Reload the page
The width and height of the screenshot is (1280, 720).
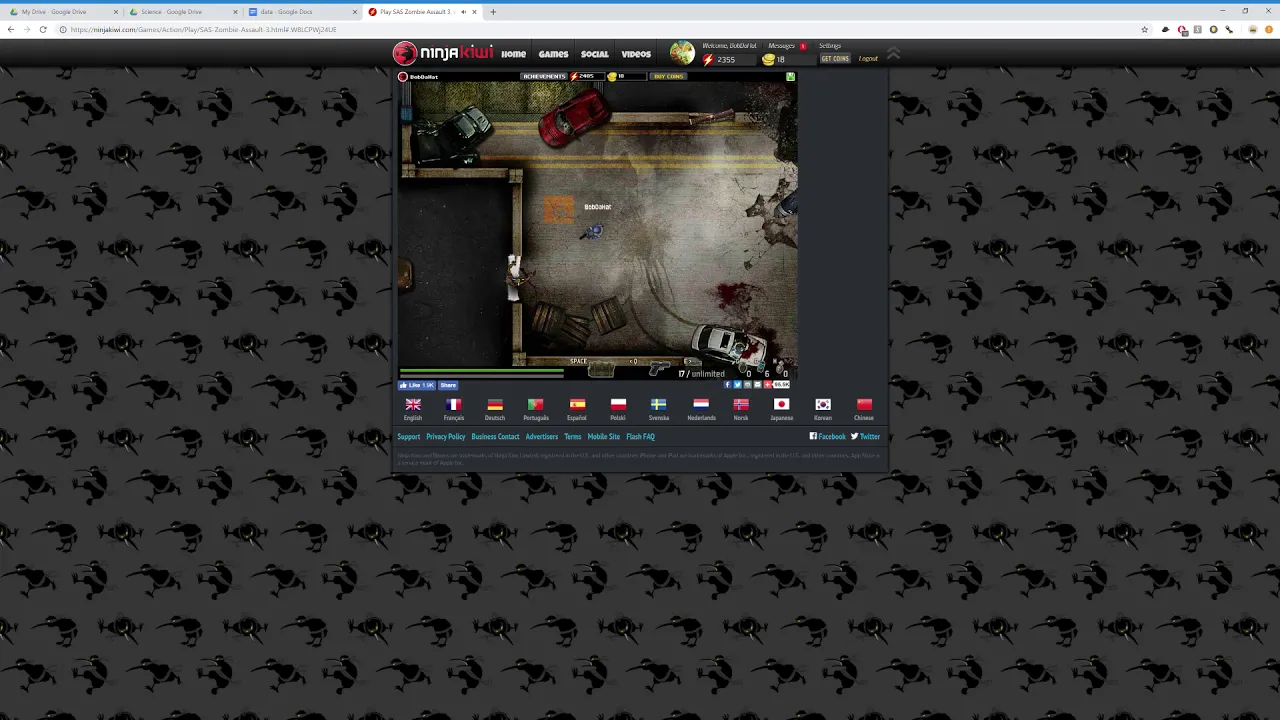pos(43,30)
